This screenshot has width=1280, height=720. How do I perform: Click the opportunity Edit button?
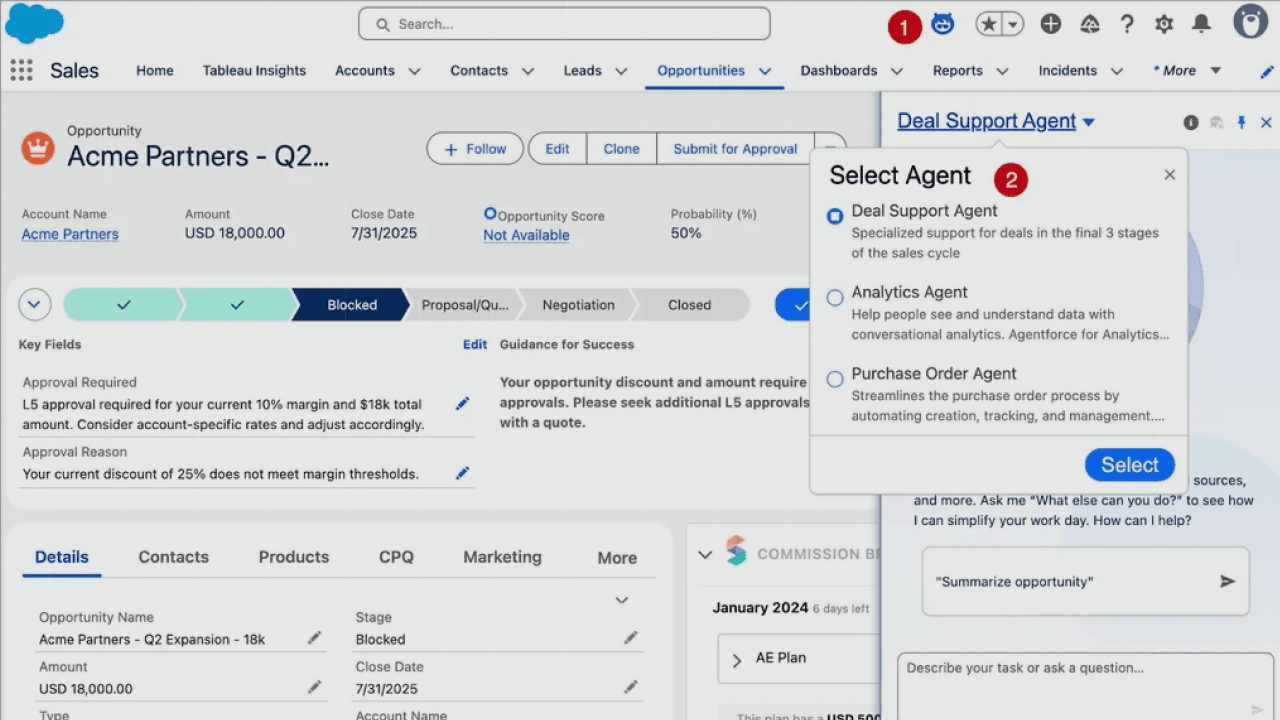pos(557,149)
